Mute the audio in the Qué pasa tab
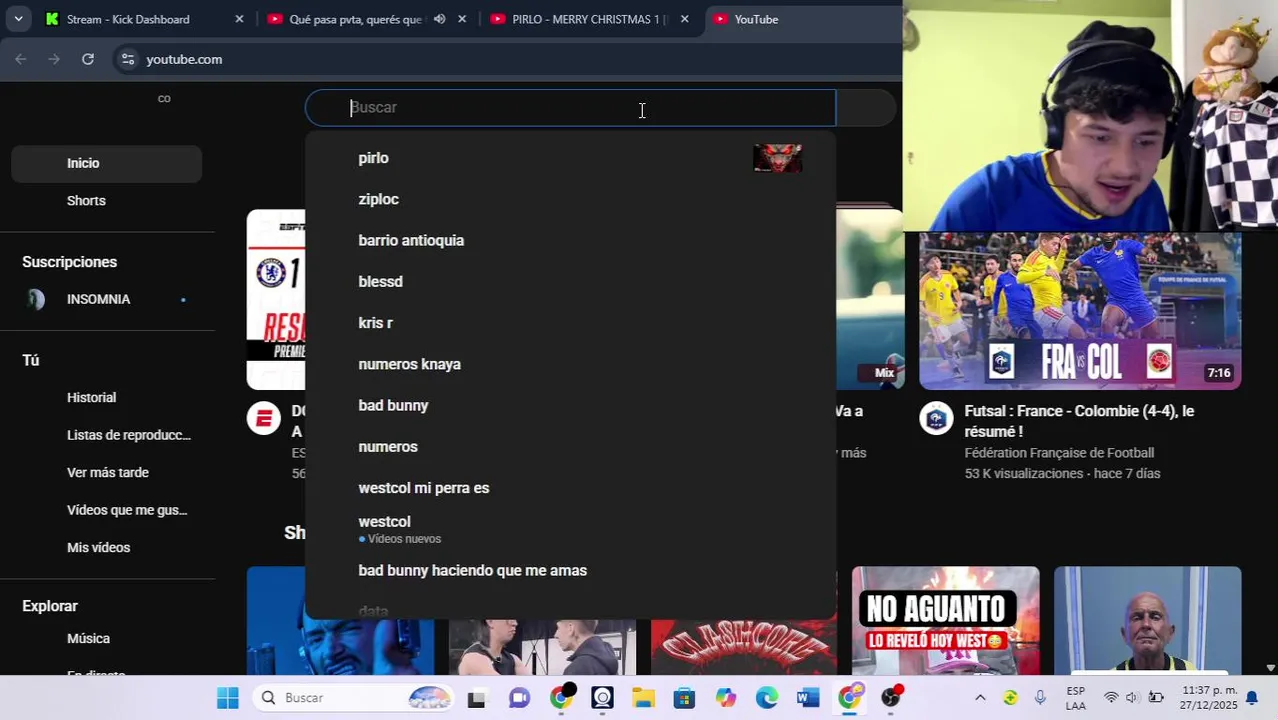1278x720 pixels. click(439, 19)
